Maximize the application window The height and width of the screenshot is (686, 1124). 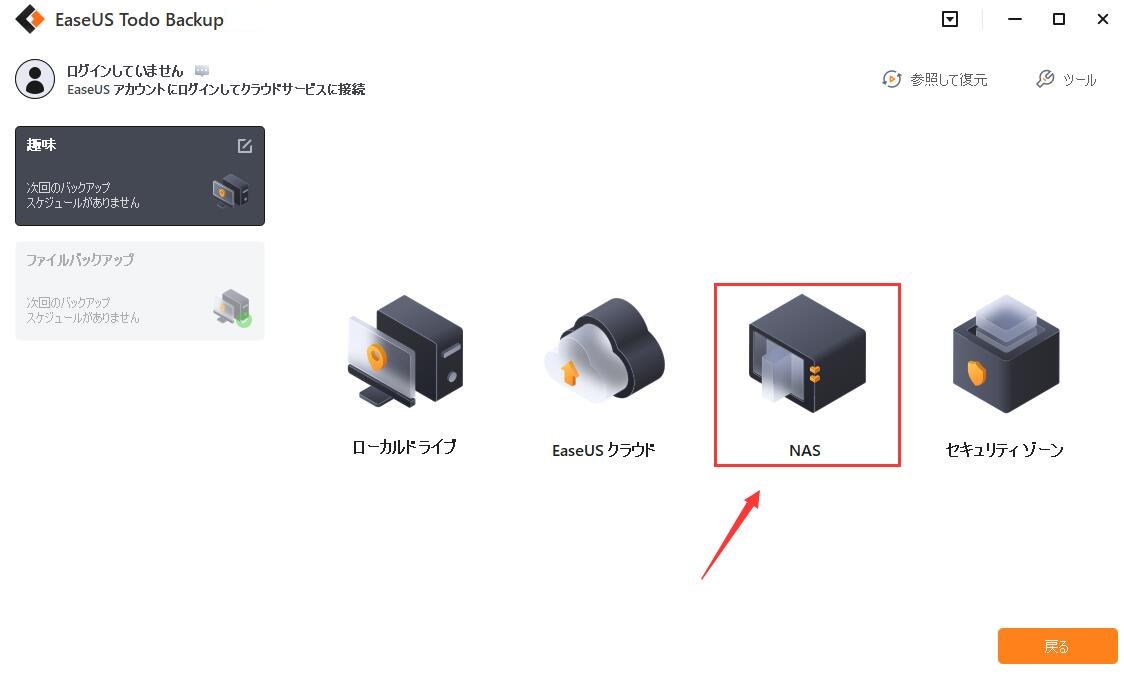click(x=1059, y=19)
